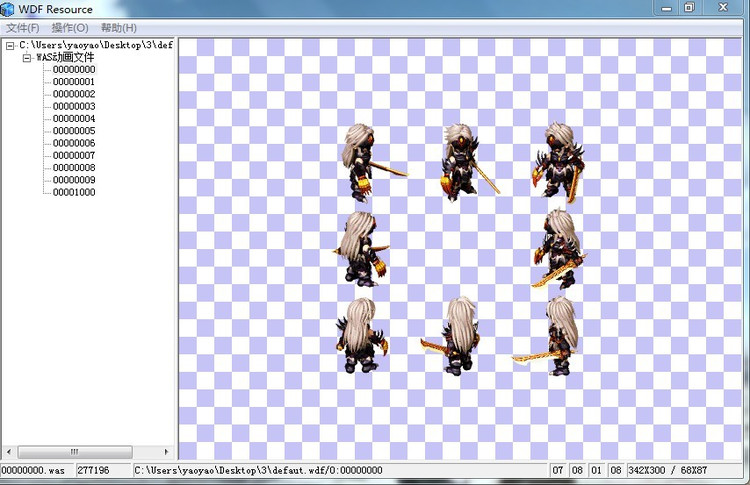Viewport: 750px width, 485px height.
Task: Click the back-facing sprite in the bottom middle
Action: coord(458,336)
